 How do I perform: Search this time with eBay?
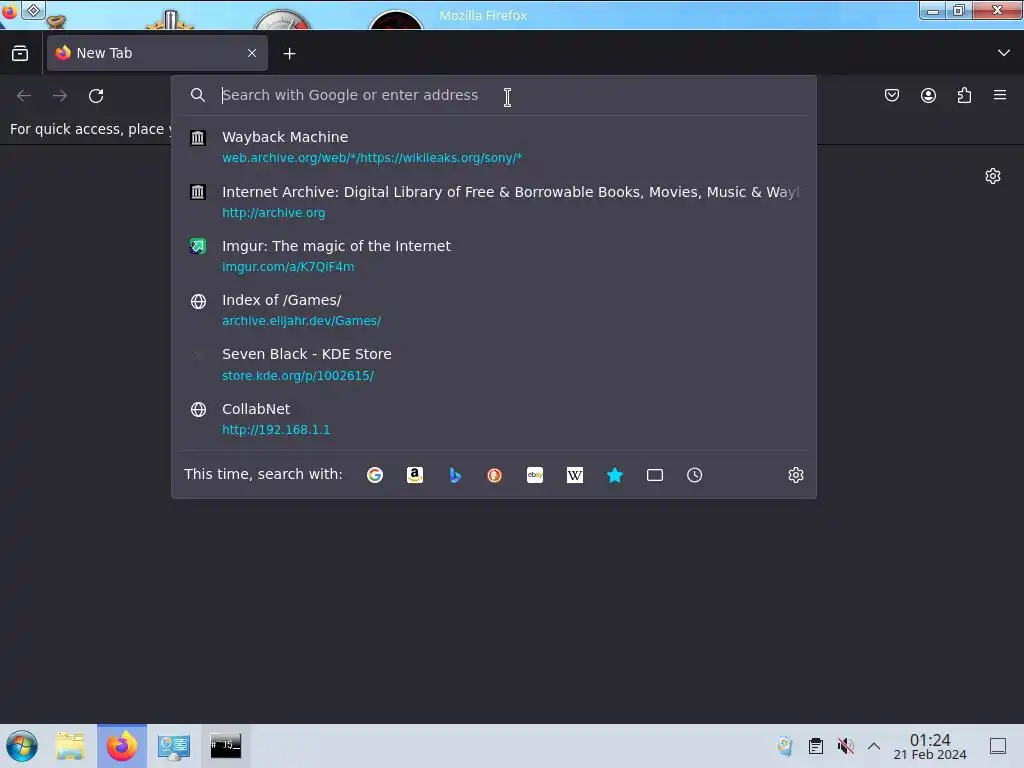tap(535, 475)
